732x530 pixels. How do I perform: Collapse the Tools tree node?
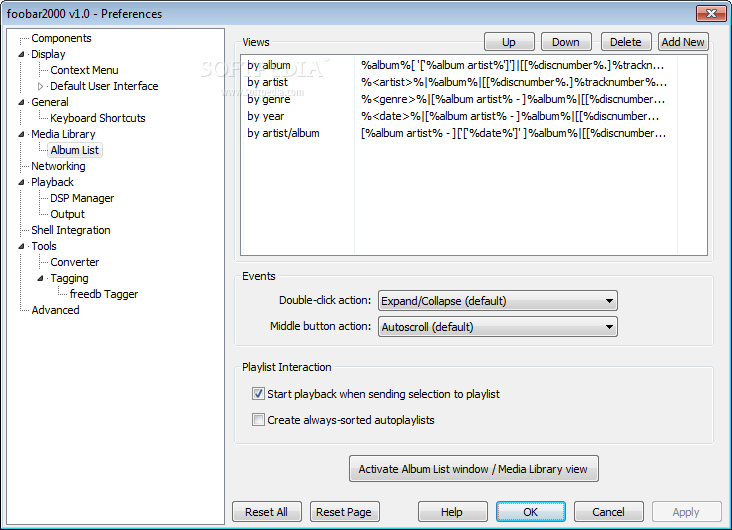(21, 247)
